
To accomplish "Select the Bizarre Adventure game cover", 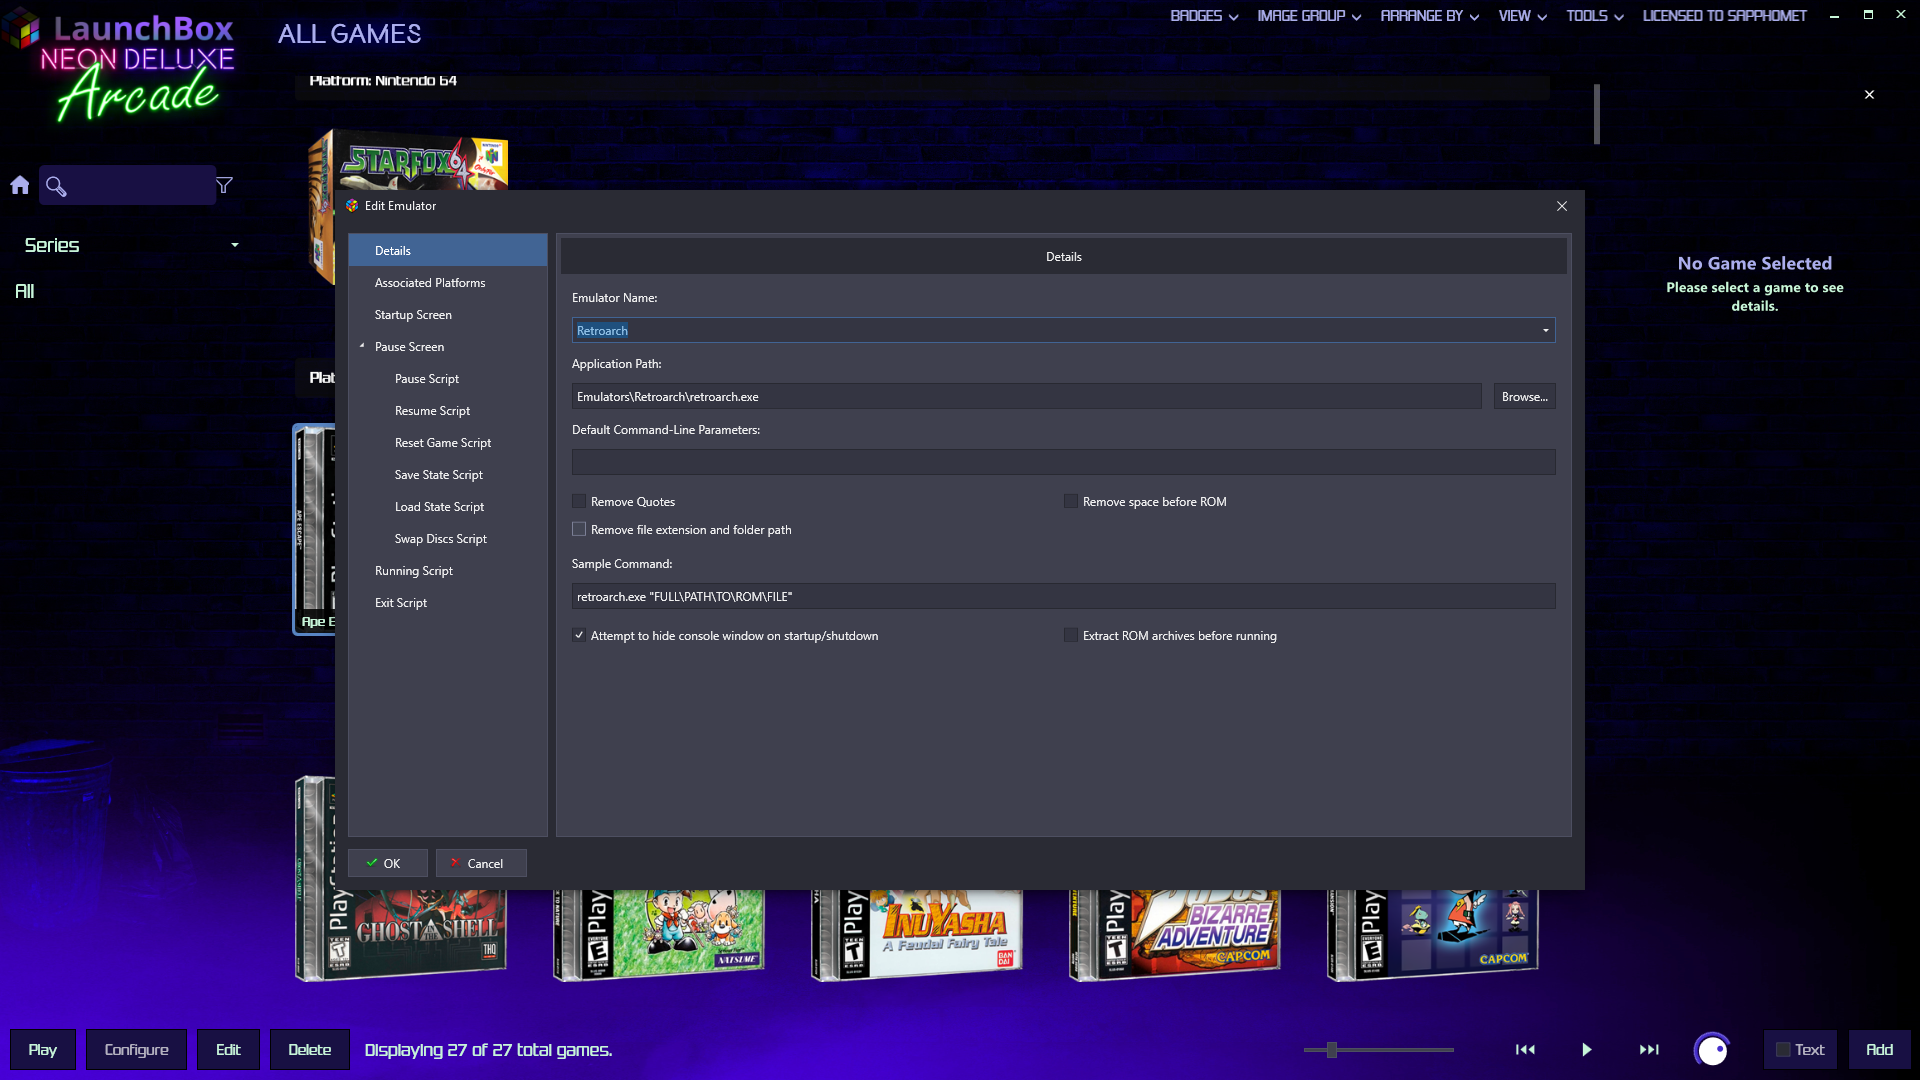I will [1175, 934].
